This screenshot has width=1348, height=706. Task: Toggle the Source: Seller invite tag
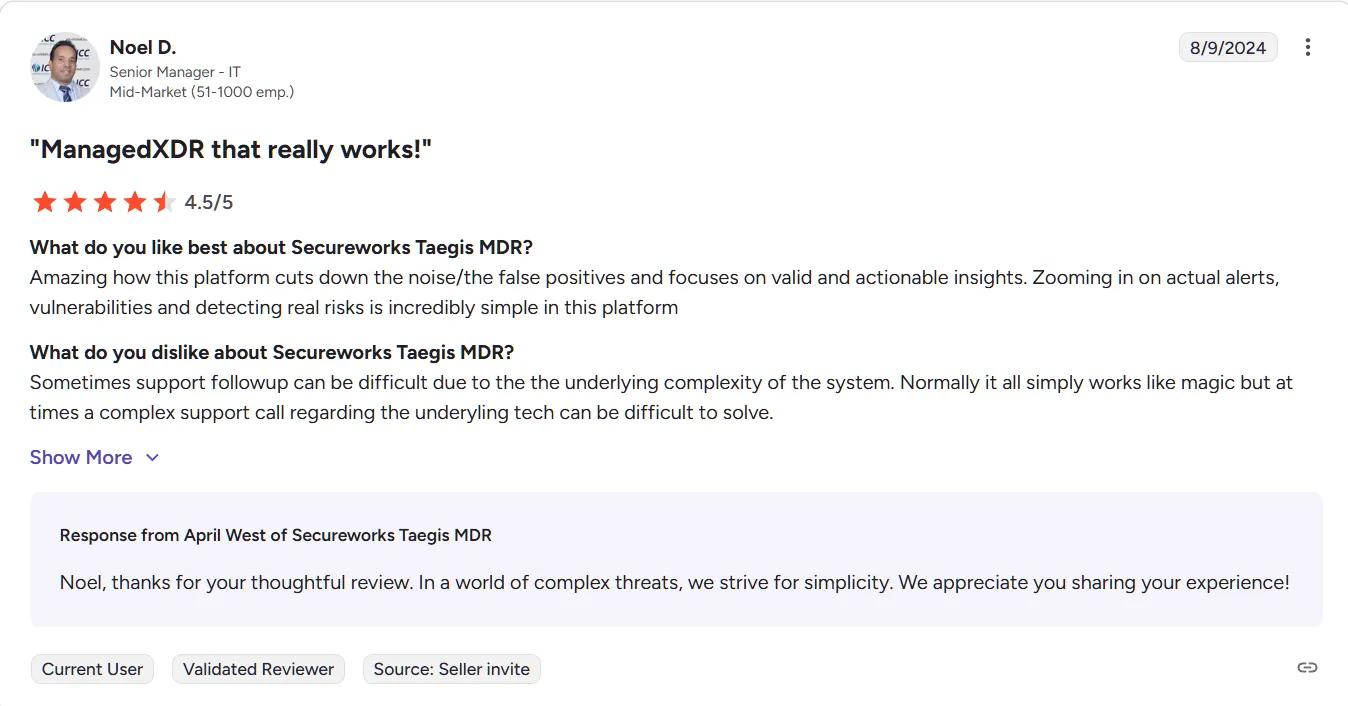click(x=451, y=668)
